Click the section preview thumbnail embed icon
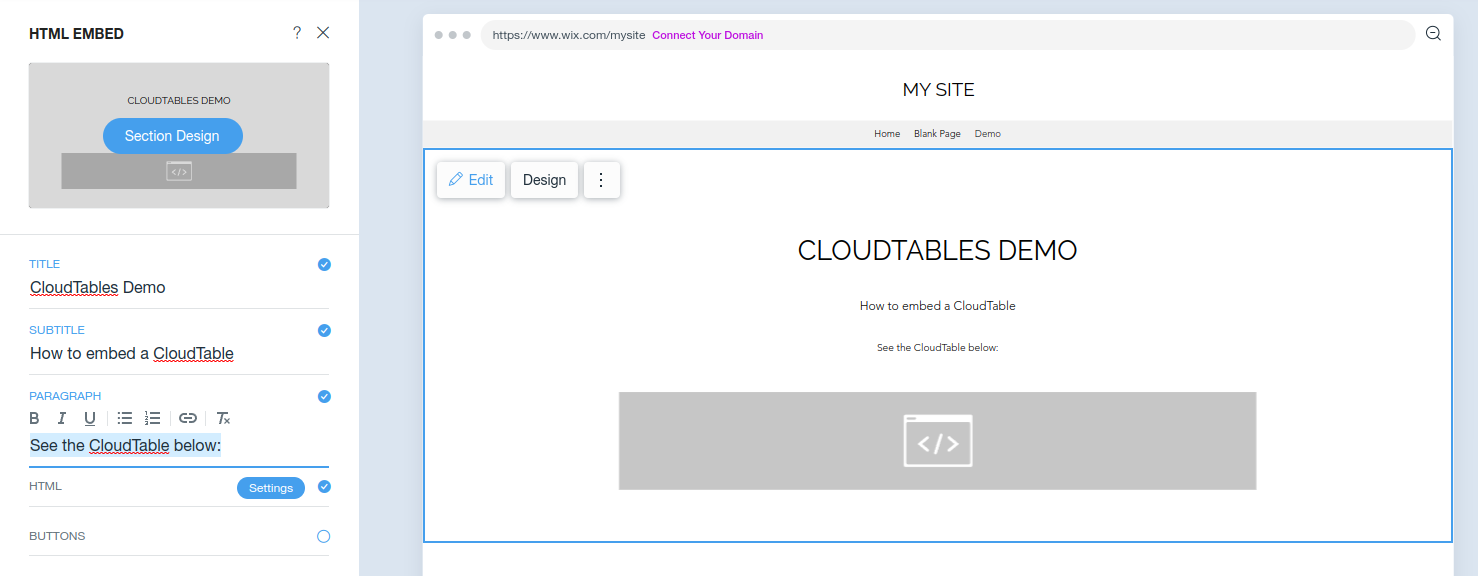This screenshot has width=1478, height=576. [x=179, y=171]
